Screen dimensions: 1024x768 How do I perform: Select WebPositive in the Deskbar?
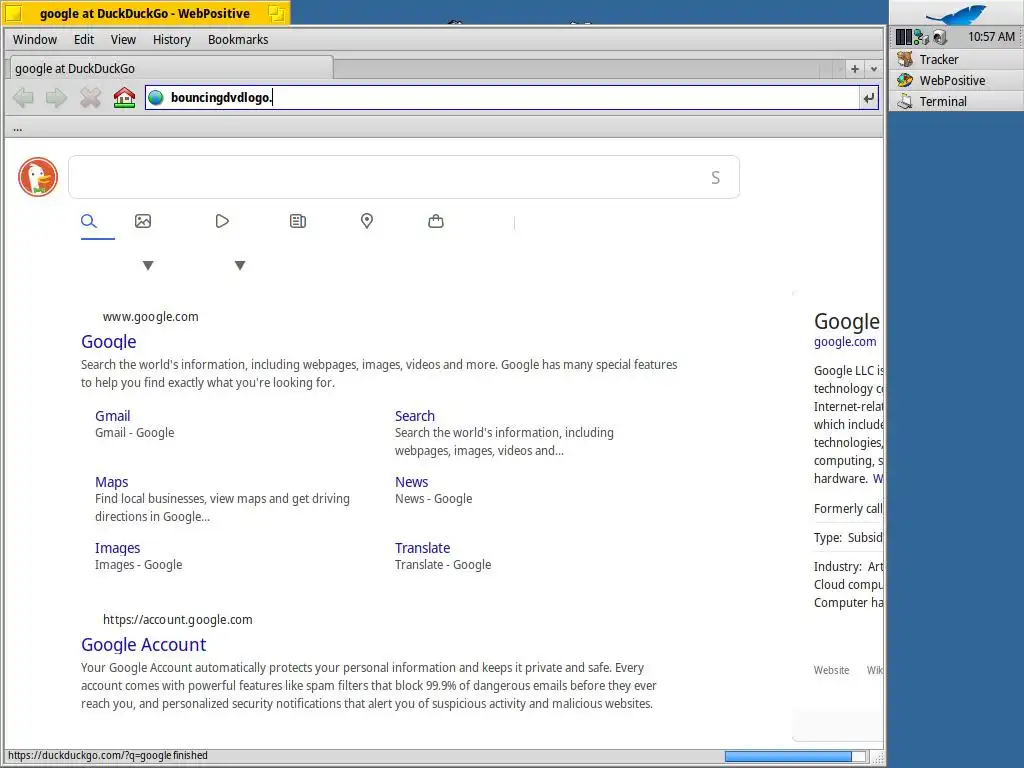tap(956, 80)
